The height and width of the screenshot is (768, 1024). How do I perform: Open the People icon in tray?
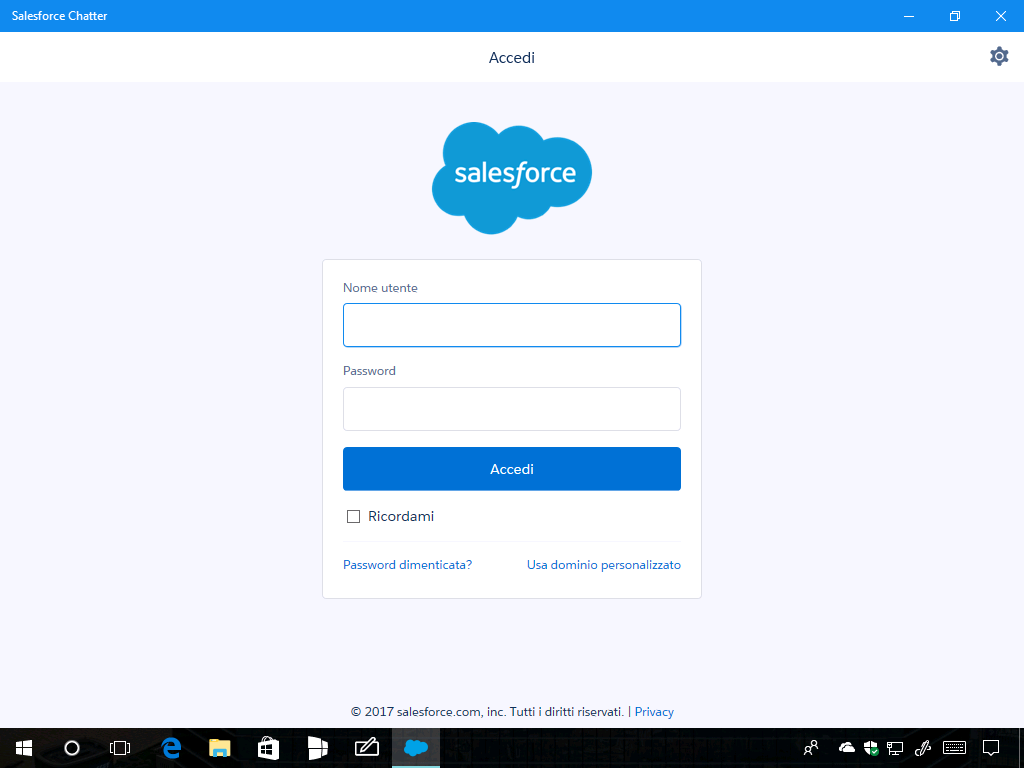(x=811, y=748)
